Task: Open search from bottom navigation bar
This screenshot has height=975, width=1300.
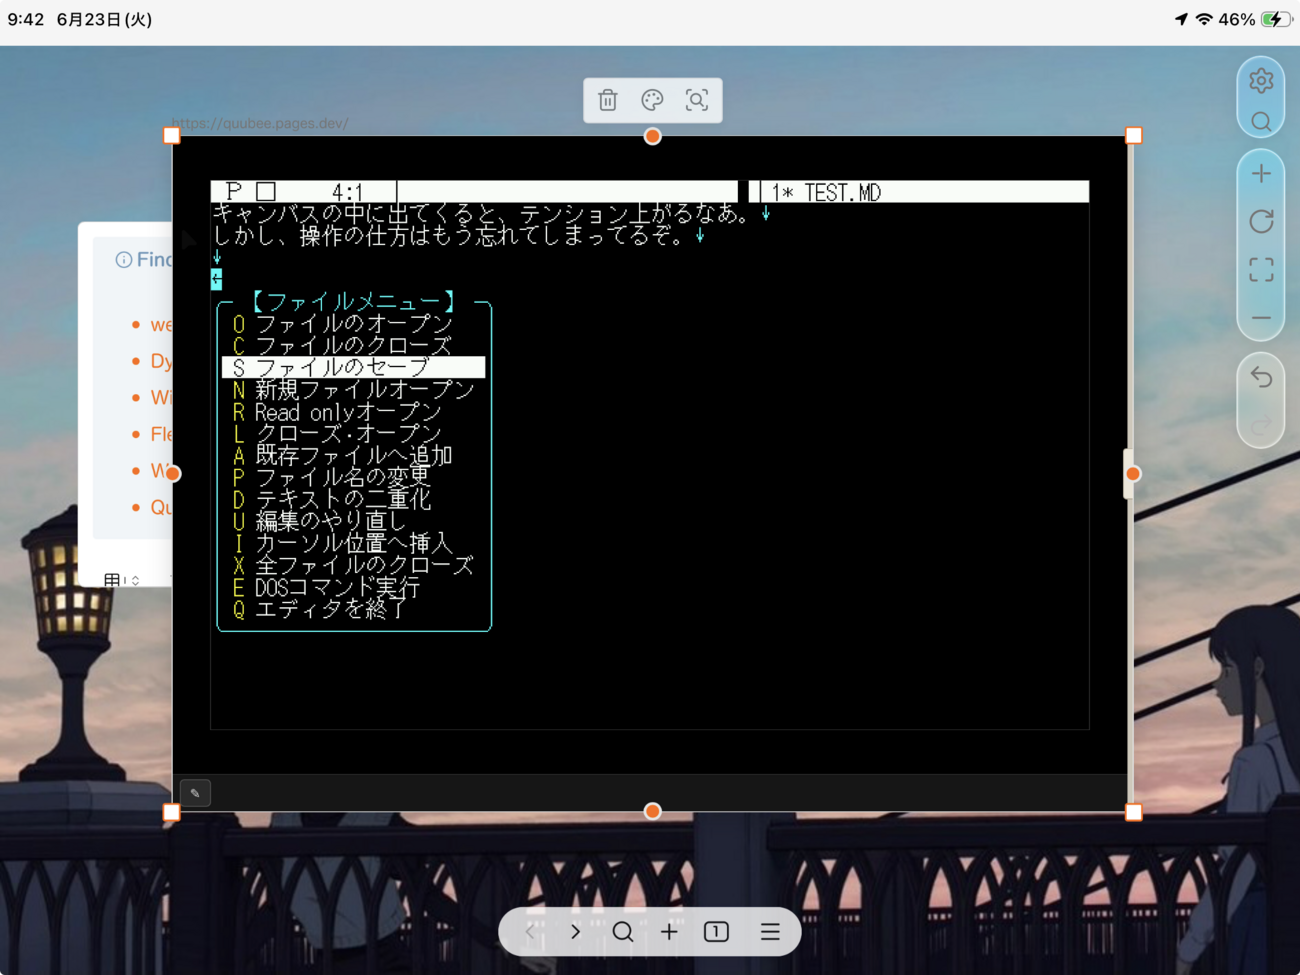Action: click(623, 932)
